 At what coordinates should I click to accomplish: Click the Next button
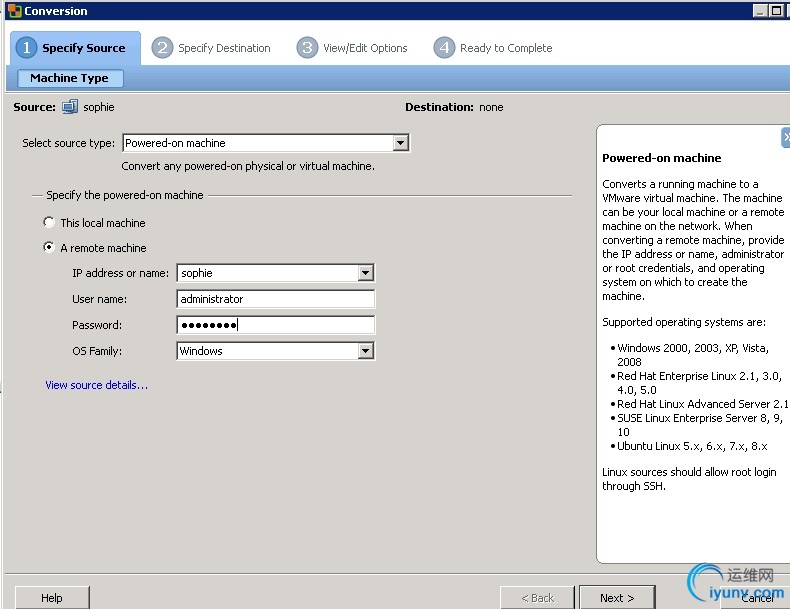617,598
